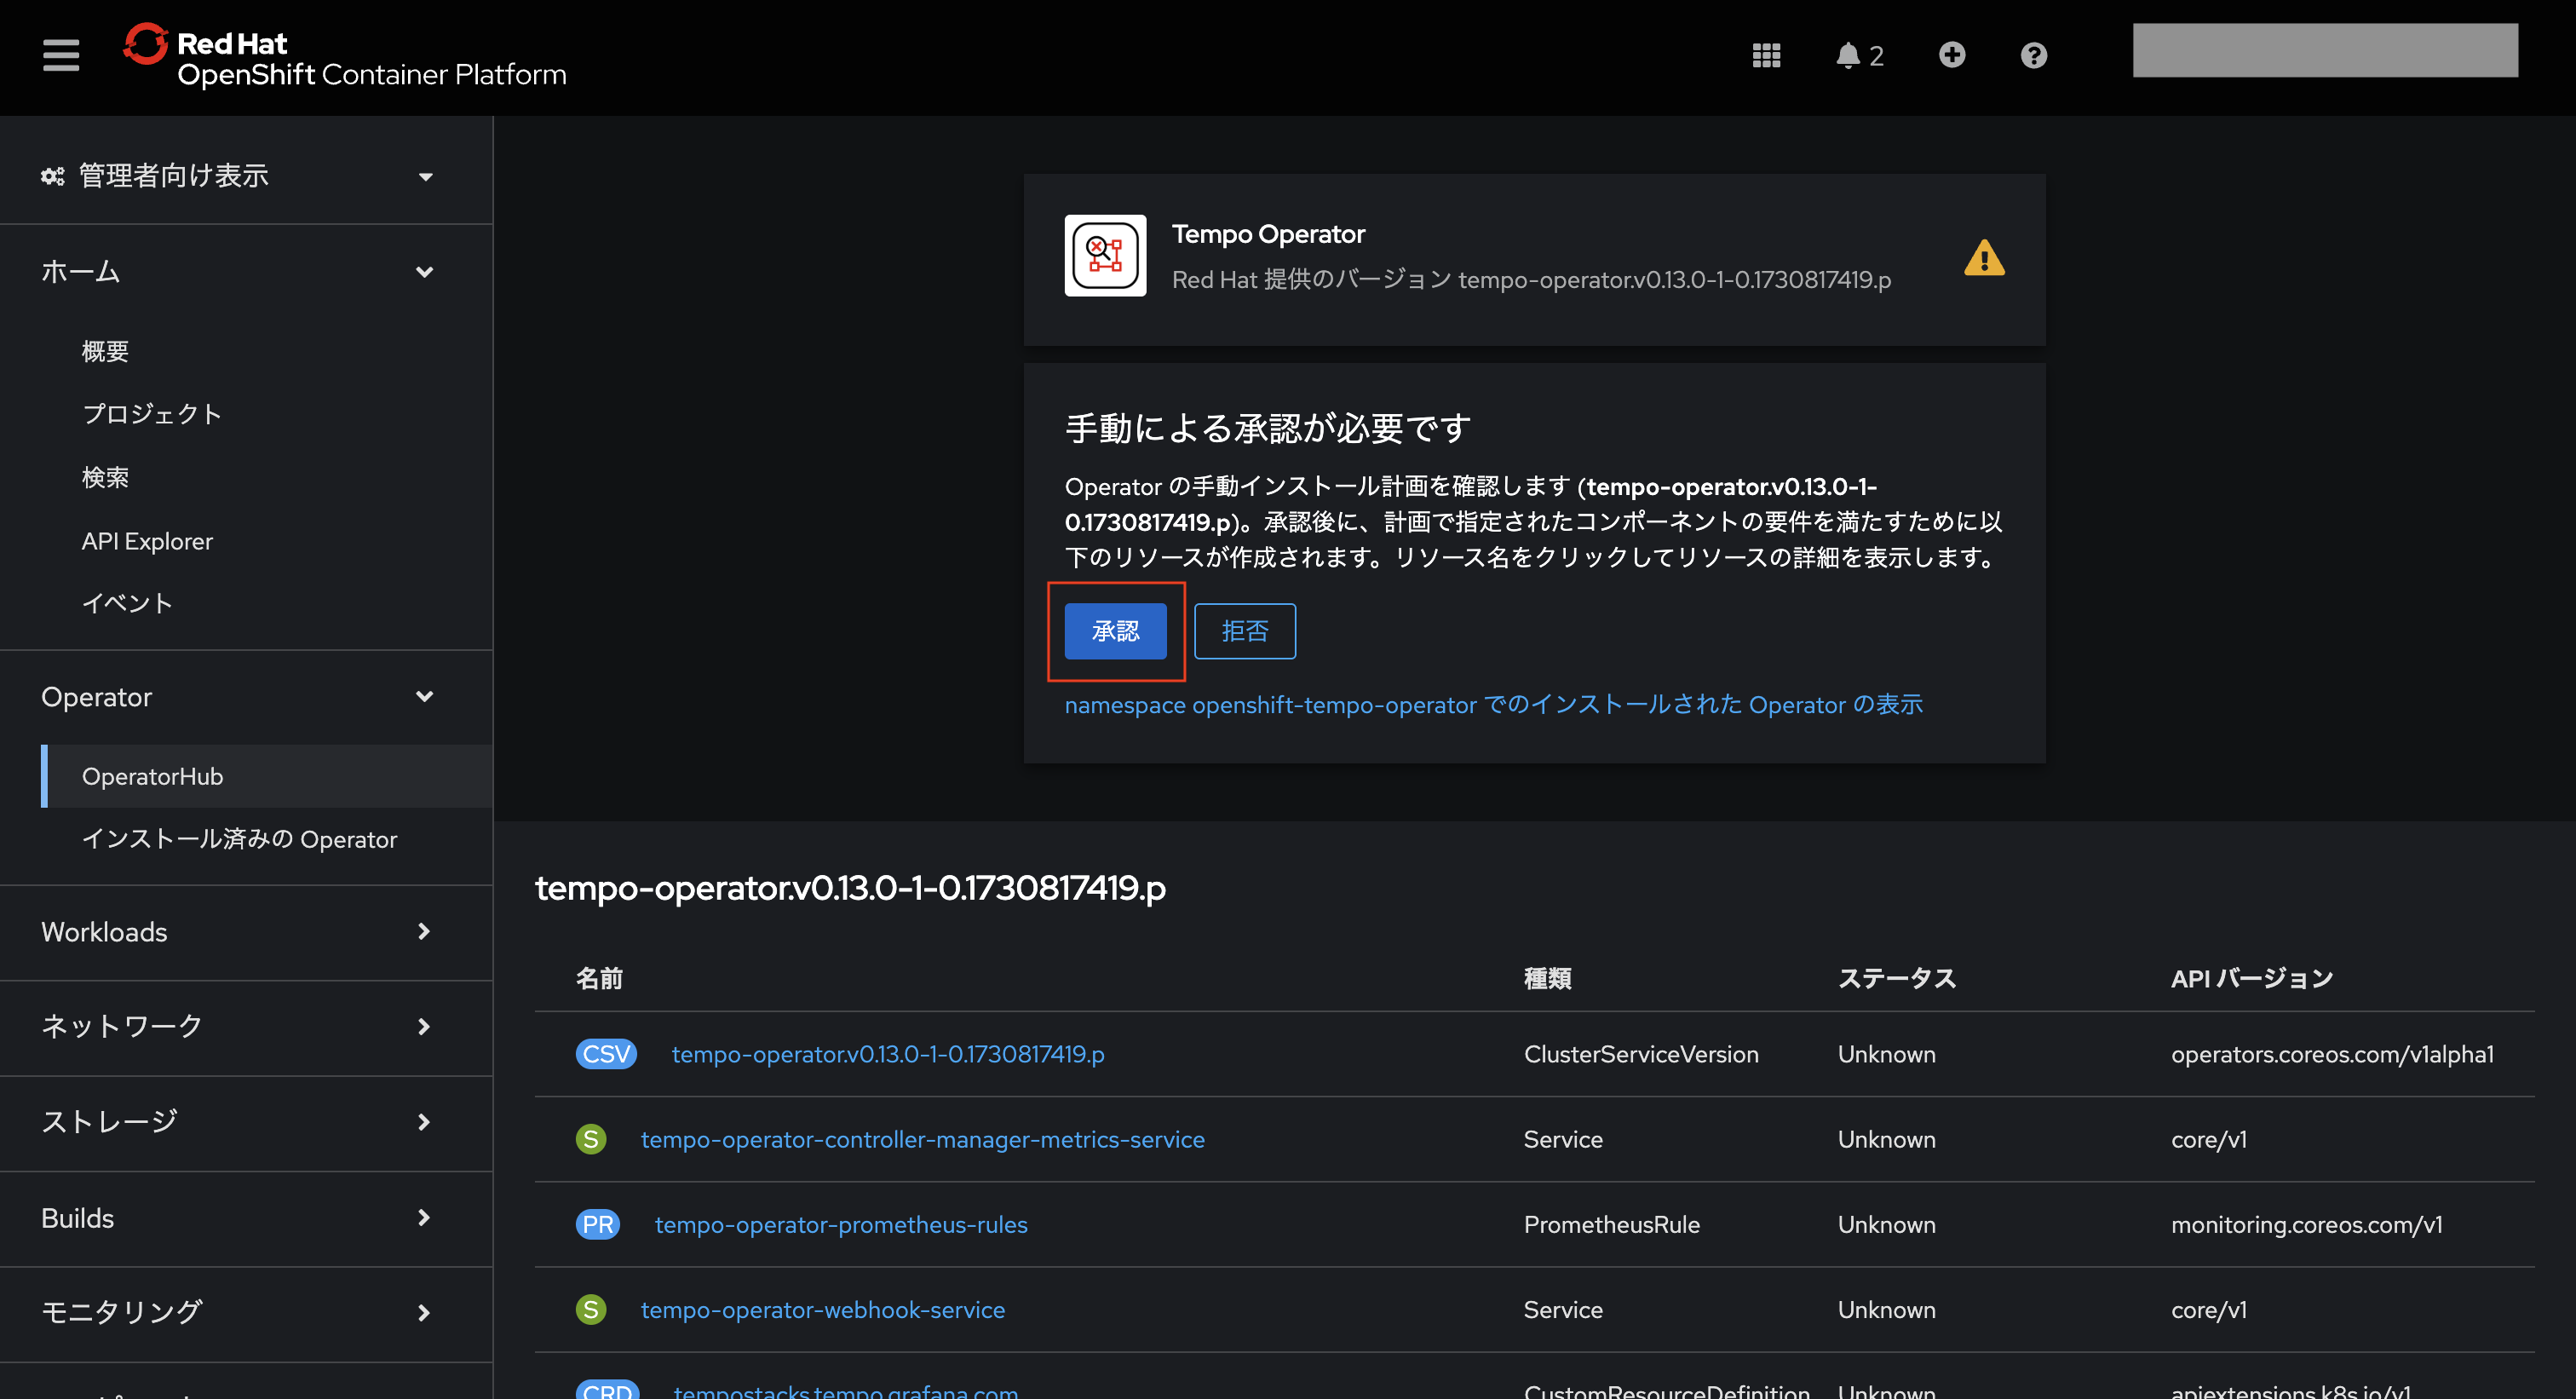Select OperatorHub in the sidebar

(152, 776)
